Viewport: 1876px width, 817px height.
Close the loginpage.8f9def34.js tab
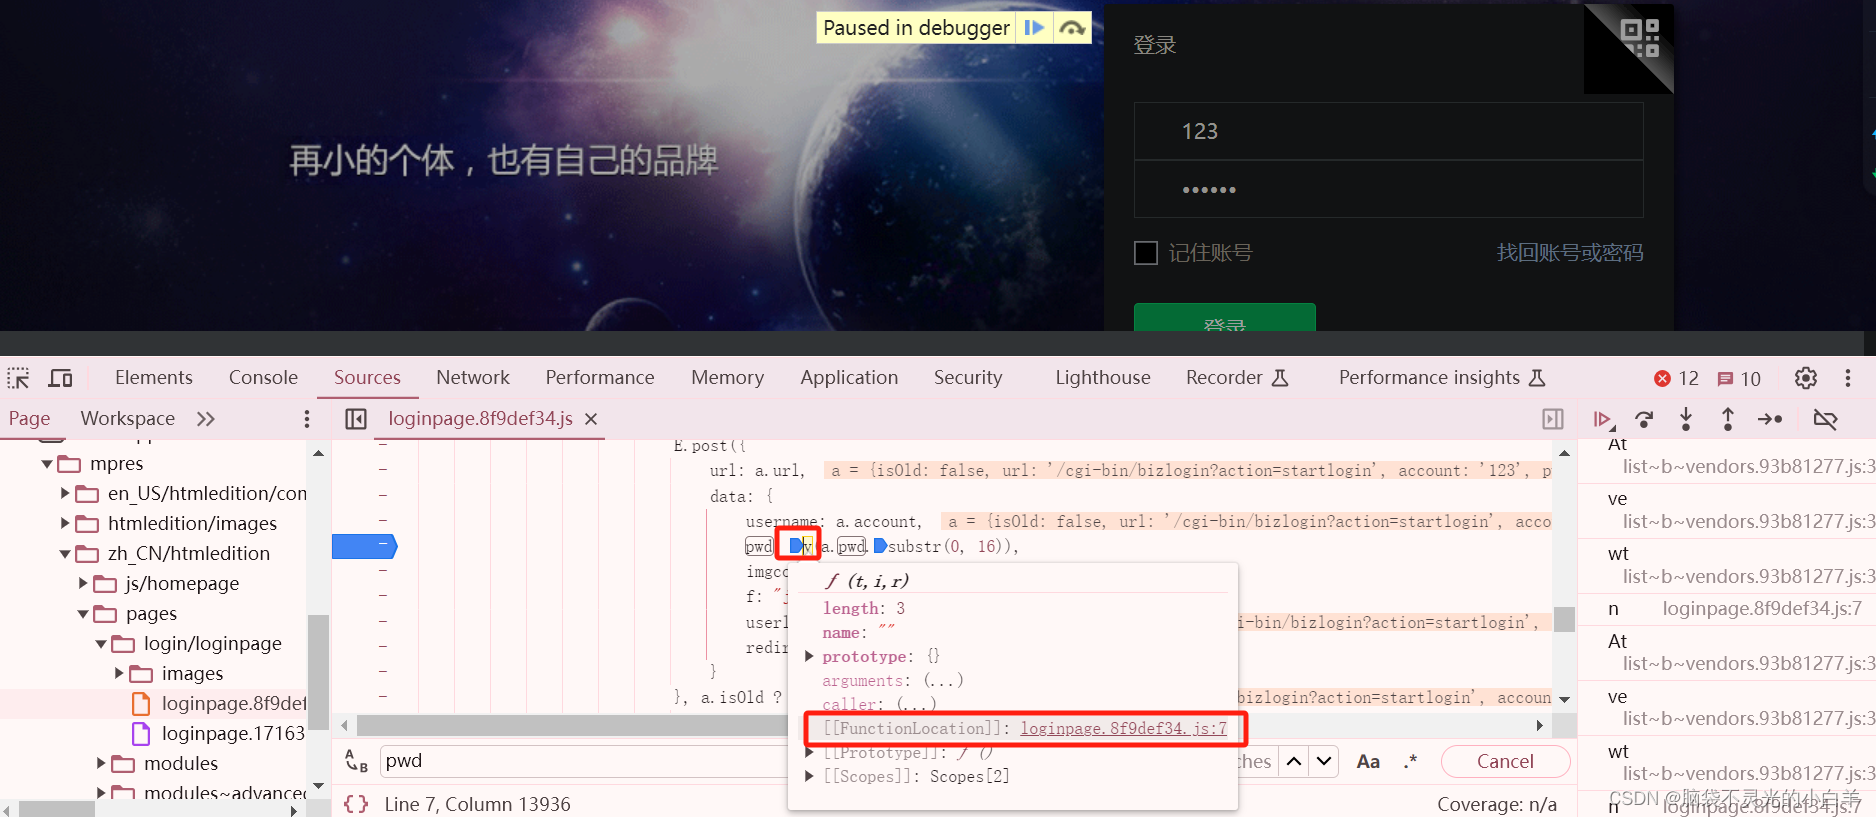[591, 419]
